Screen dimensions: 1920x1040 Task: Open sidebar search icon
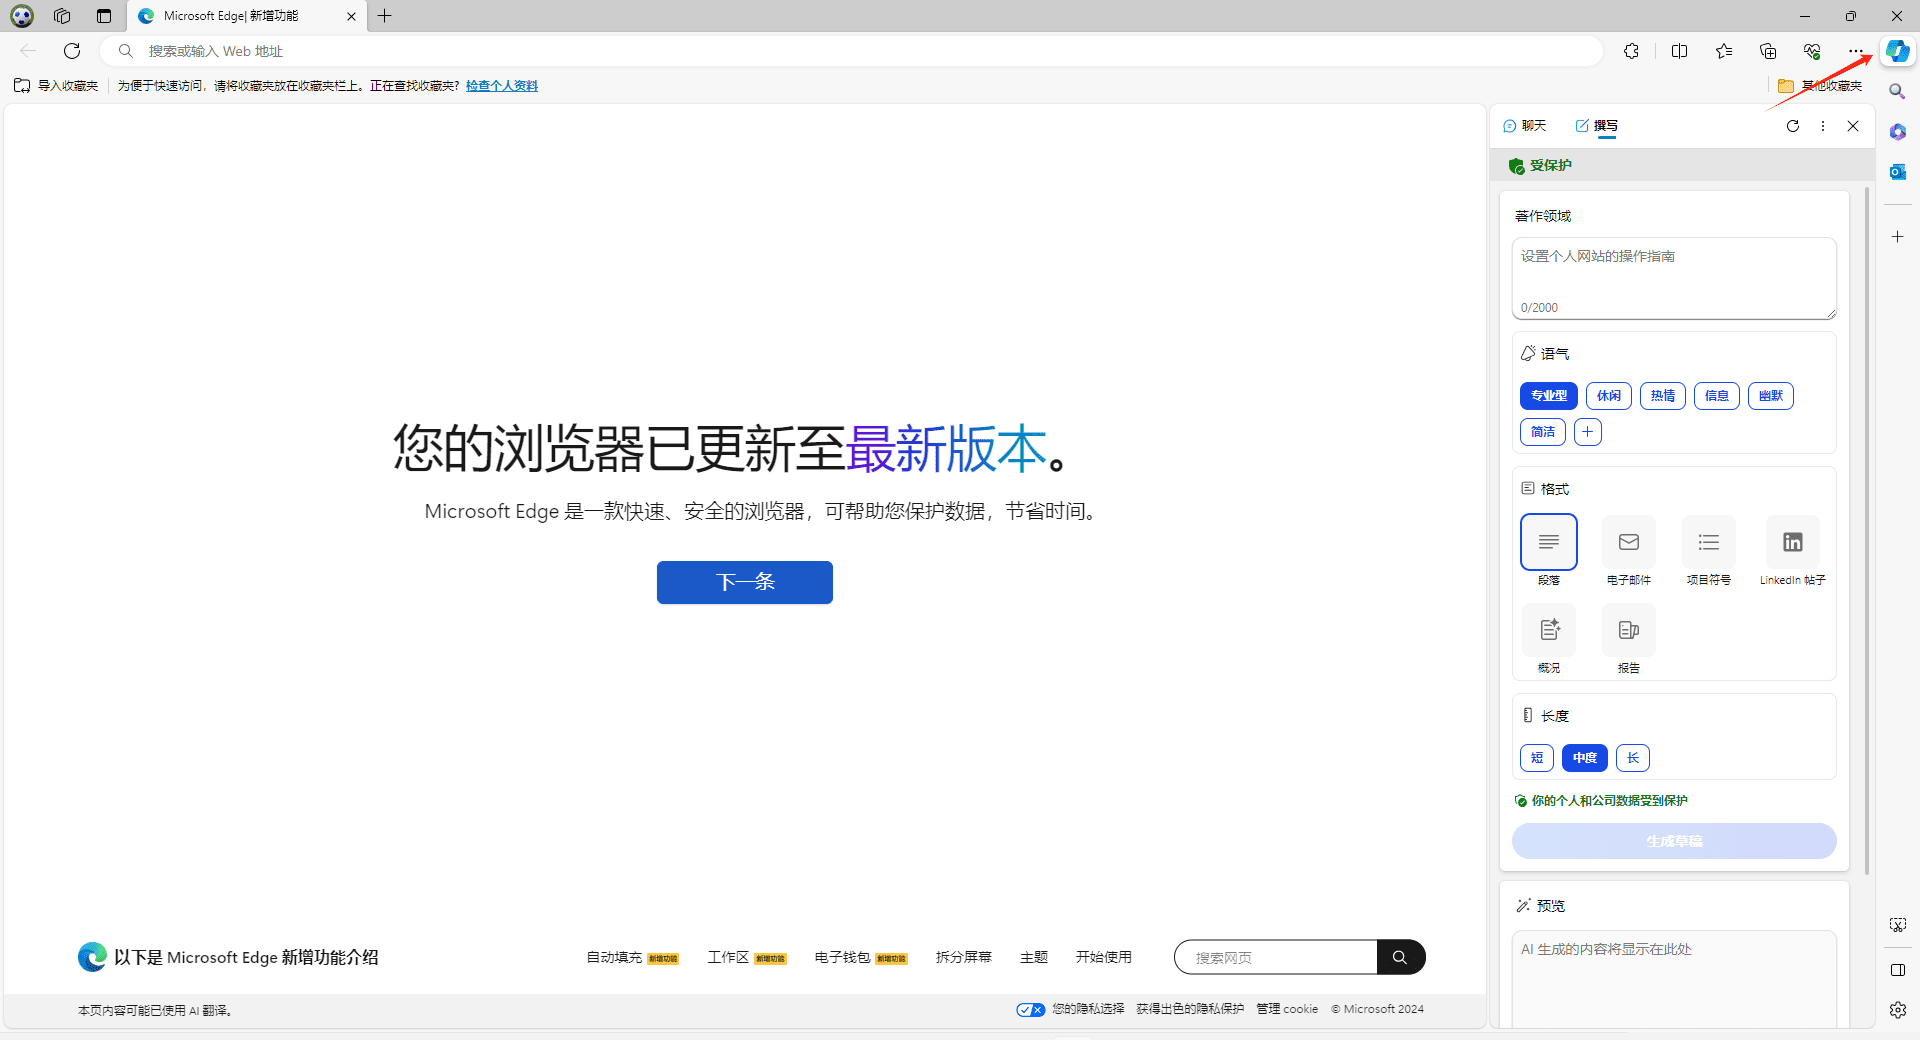tap(1897, 91)
